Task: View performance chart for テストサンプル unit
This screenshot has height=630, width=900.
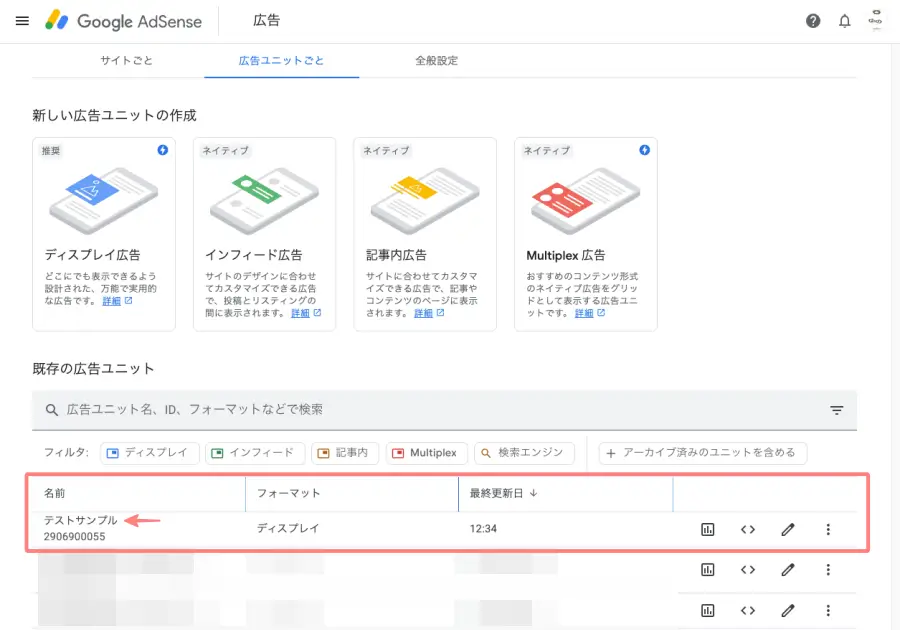Action: [708, 529]
